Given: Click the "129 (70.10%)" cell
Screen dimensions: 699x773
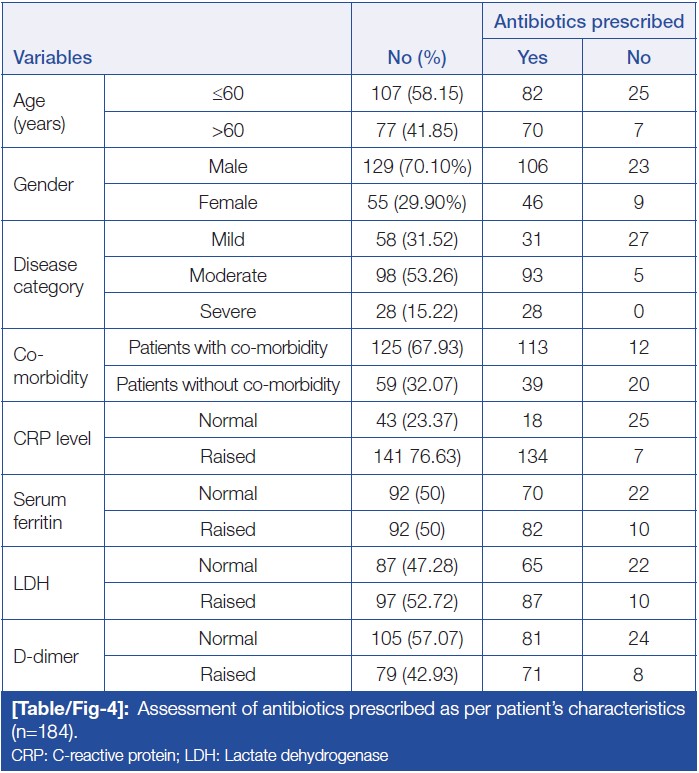Looking at the screenshot, I should coord(416,167).
